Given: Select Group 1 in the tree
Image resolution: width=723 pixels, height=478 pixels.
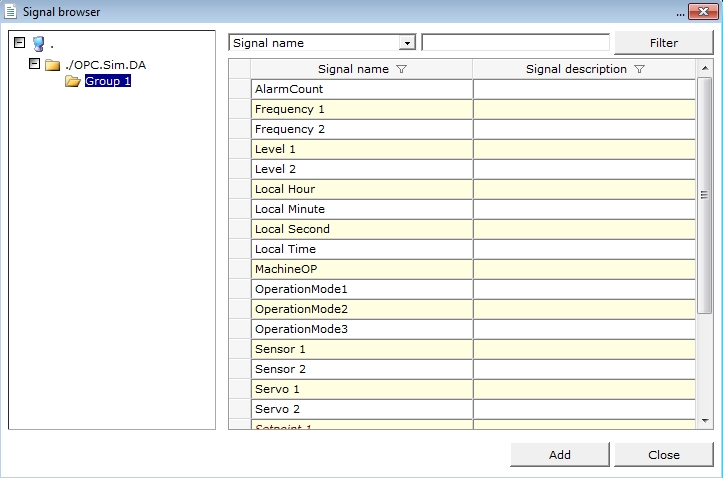Looking at the screenshot, I should click(x=107, y=81).
